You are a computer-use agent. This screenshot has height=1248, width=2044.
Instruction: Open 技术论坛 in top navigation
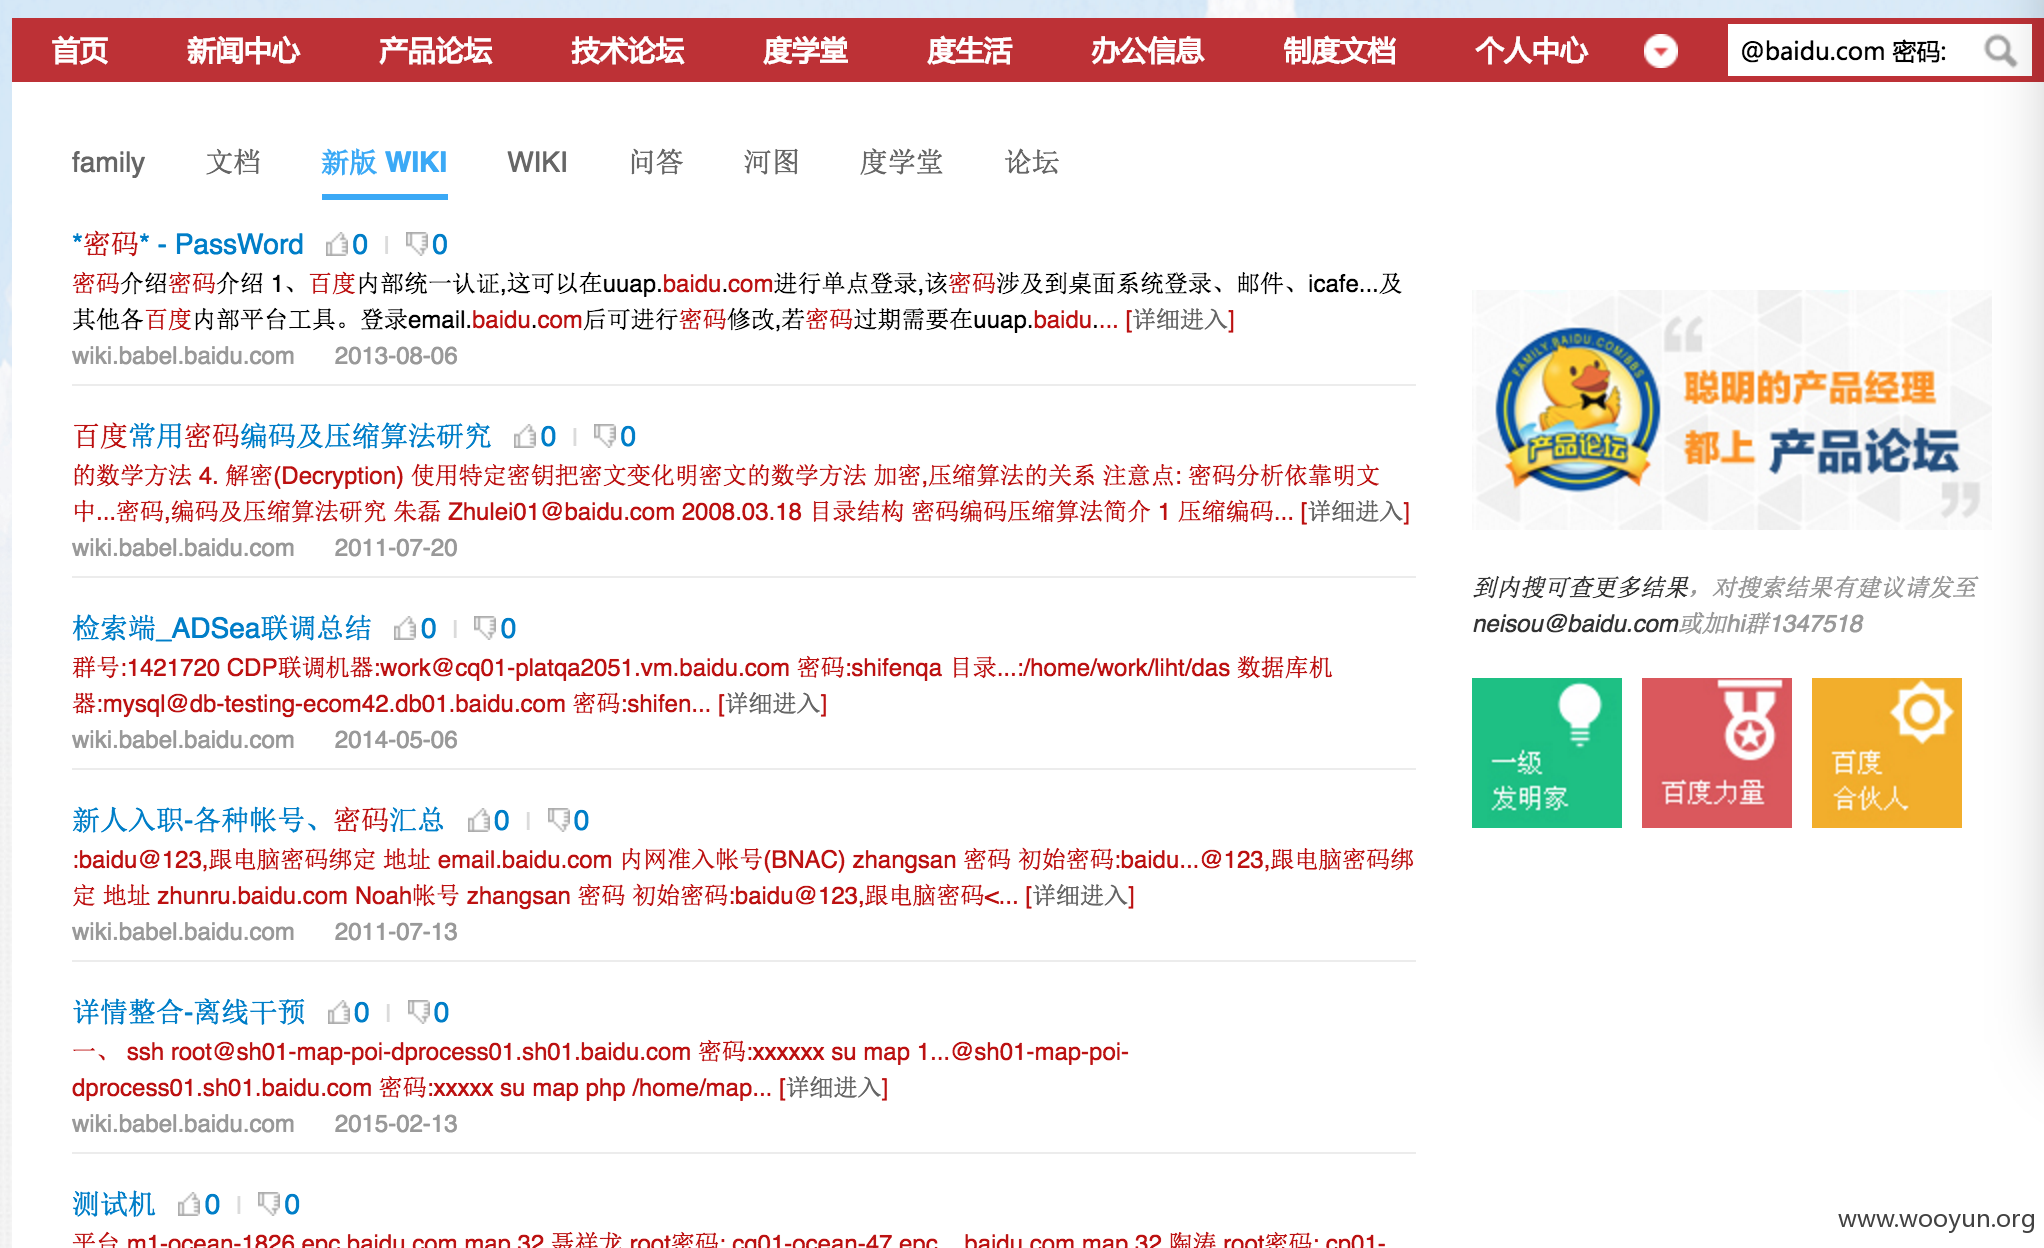(x=627, y=50)
